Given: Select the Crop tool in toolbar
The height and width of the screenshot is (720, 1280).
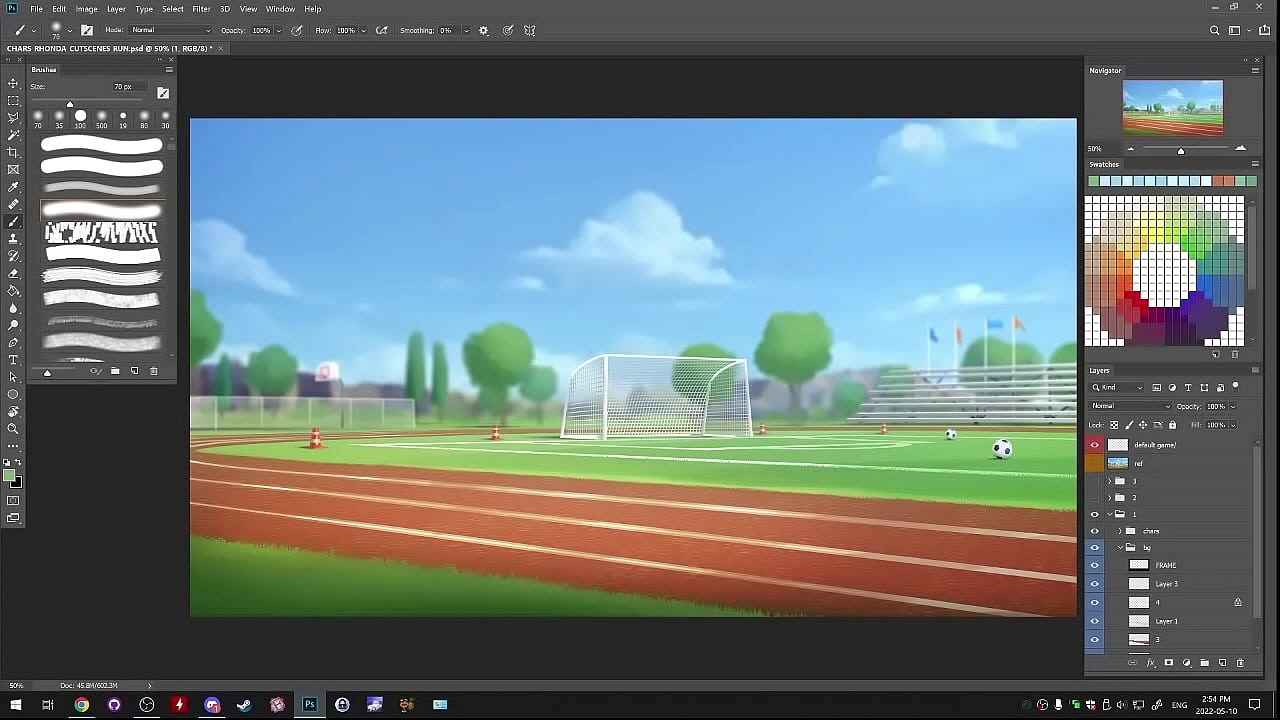Looking at the screenshot, I should (13, 152).
